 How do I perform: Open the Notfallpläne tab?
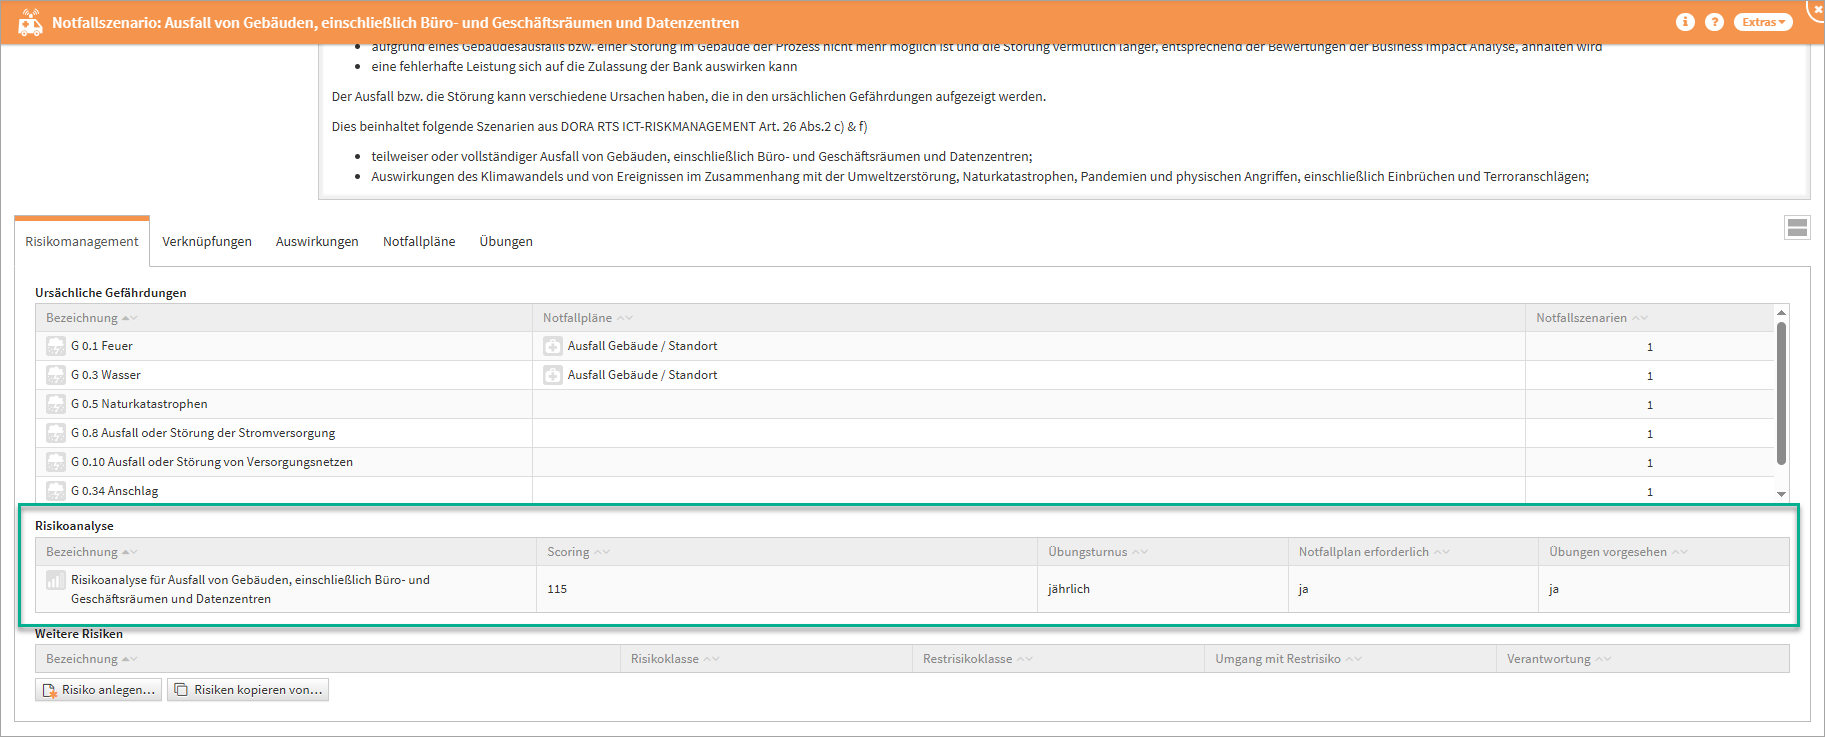tap(419, 242)
